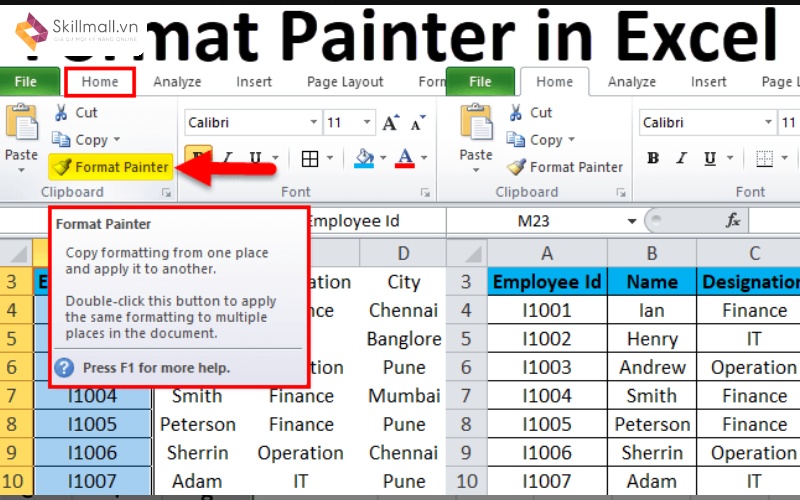Switch to Analyze tab in right window
The width and height of the screenshot is (800, 500).
tap(632, 82)
